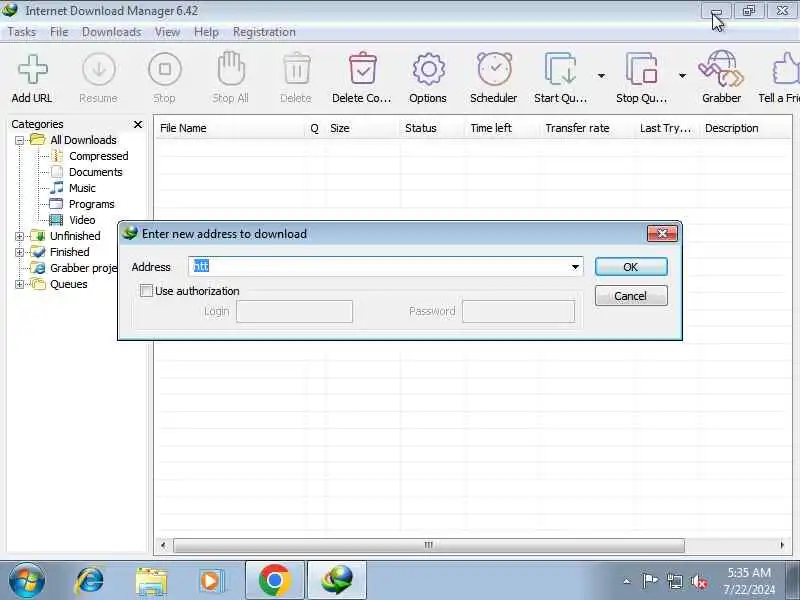Screen dimensions: 800x600
Task: Open the Address history dropdown
Action: (575, 267)
